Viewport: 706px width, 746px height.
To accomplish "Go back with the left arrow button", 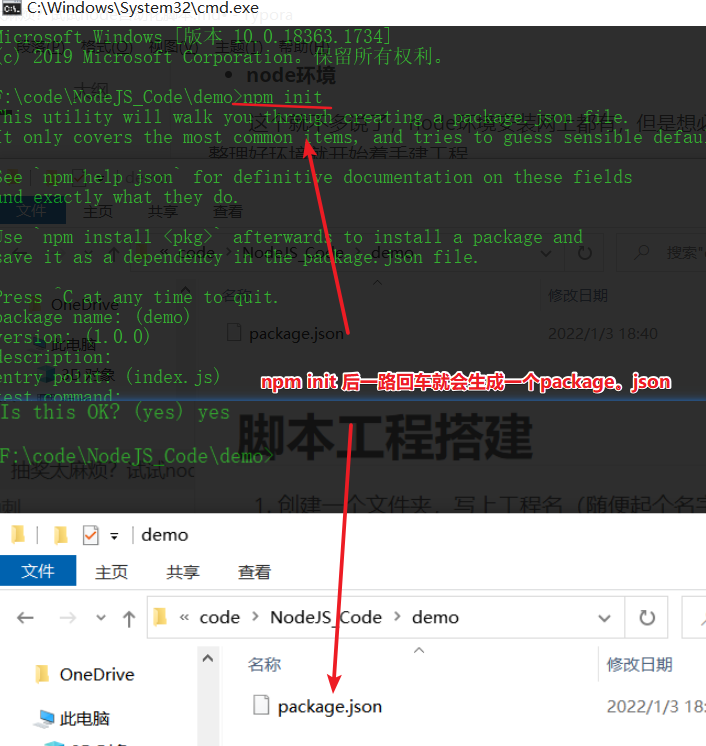I will [25, 618].
